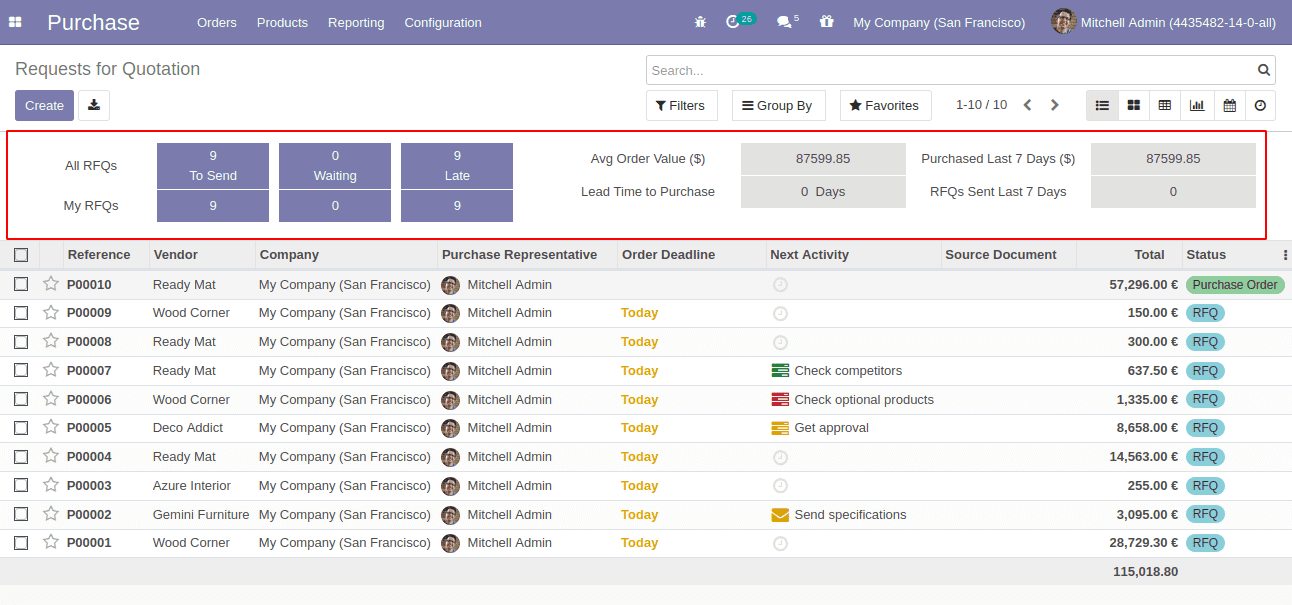Go to next page arrow
The height and width of the screenshot is (605, 1292).
pos(1055,105)
